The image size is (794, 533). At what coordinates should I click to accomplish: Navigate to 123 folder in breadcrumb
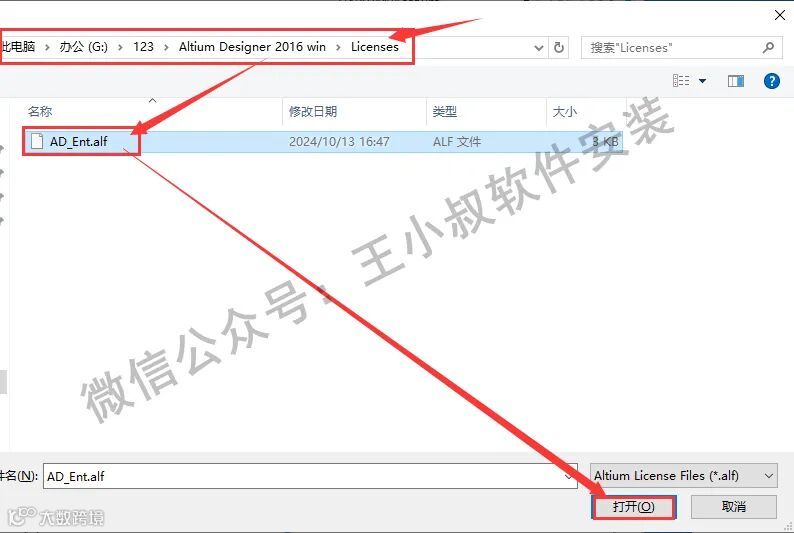(x=143, y=47)
